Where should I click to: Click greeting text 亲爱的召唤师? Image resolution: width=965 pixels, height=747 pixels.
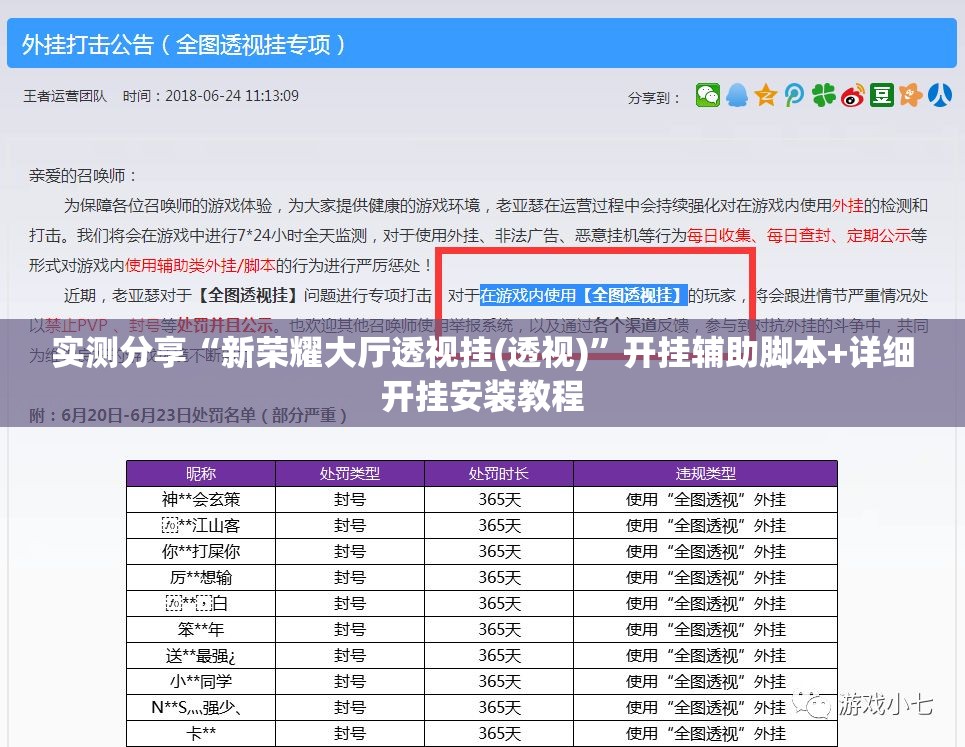pos(77,176)
